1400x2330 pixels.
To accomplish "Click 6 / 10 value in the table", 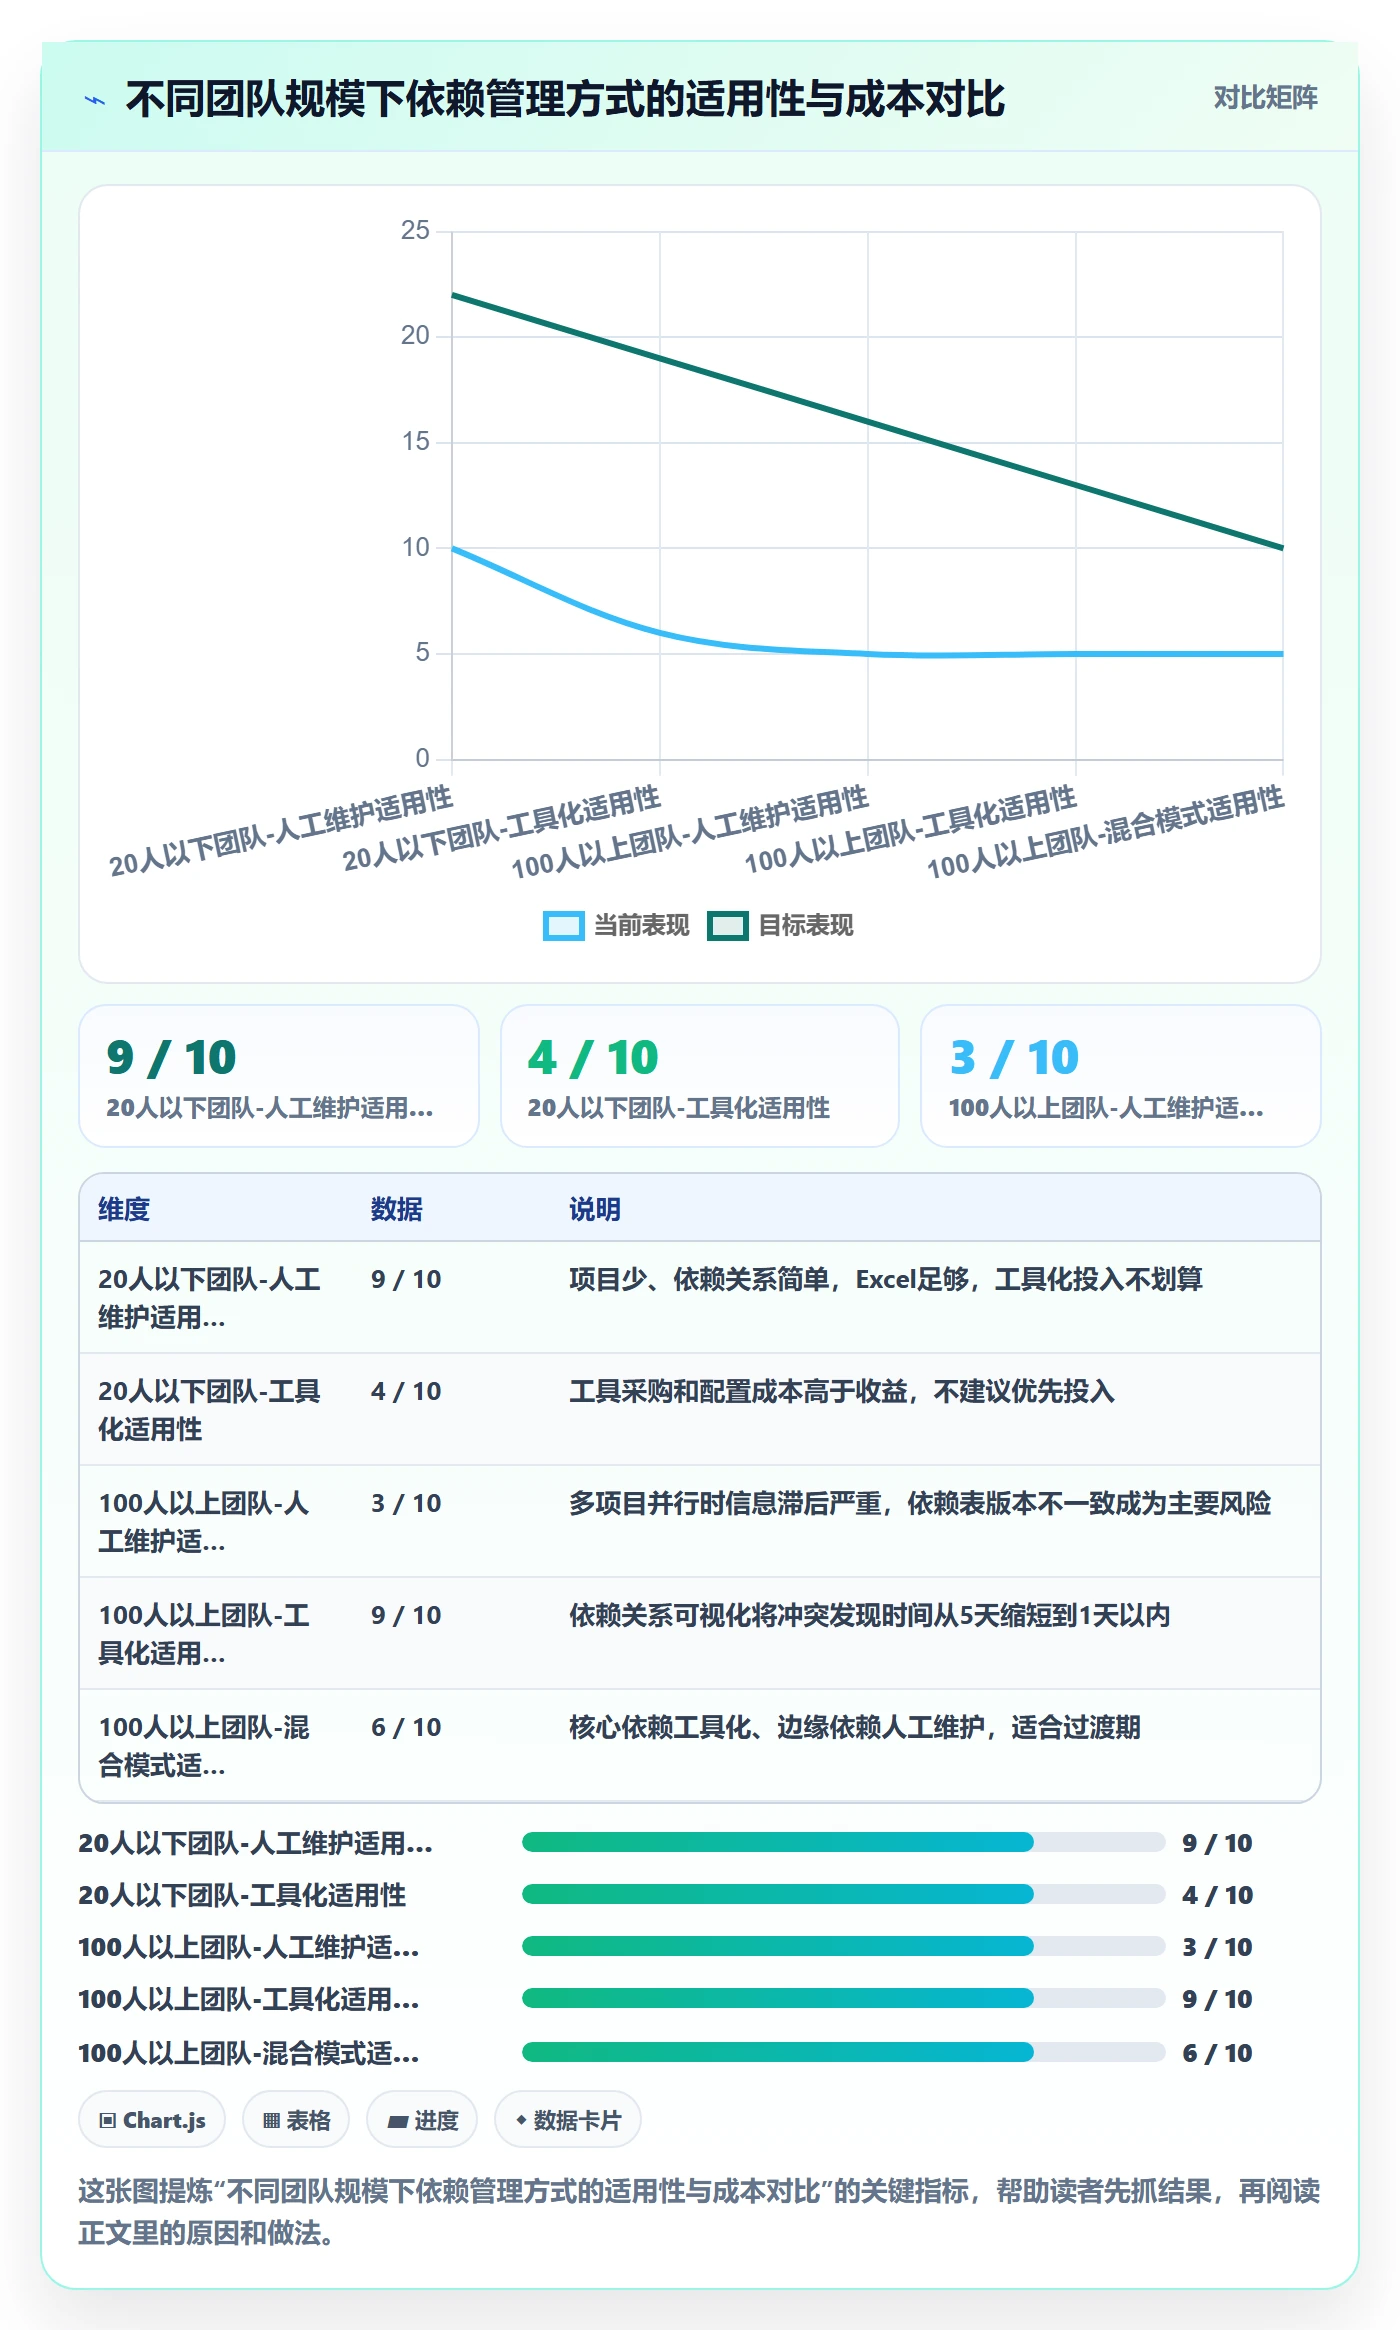I will [x=406, y=1727].
